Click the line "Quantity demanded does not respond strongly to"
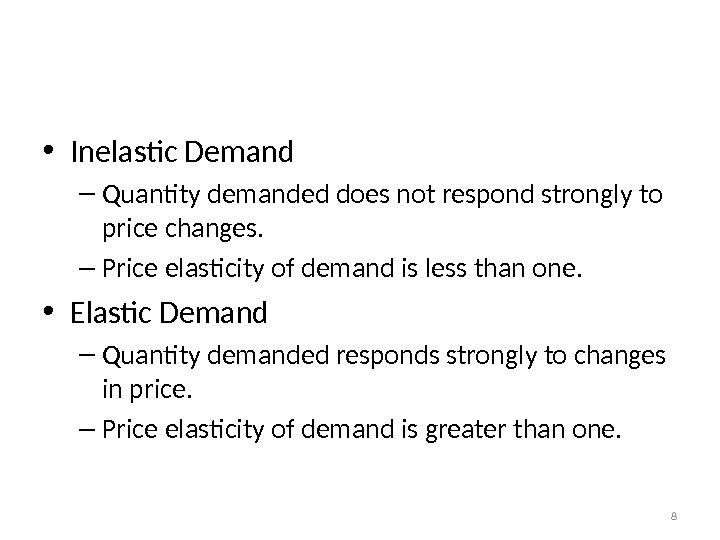 382,193
